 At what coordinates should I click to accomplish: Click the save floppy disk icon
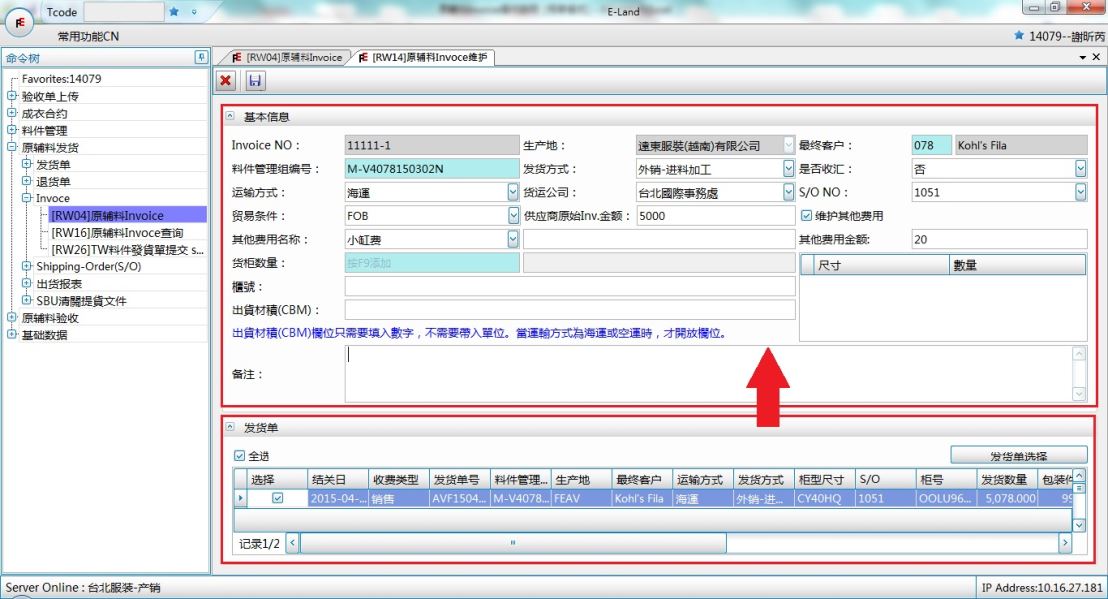point(254,81)
